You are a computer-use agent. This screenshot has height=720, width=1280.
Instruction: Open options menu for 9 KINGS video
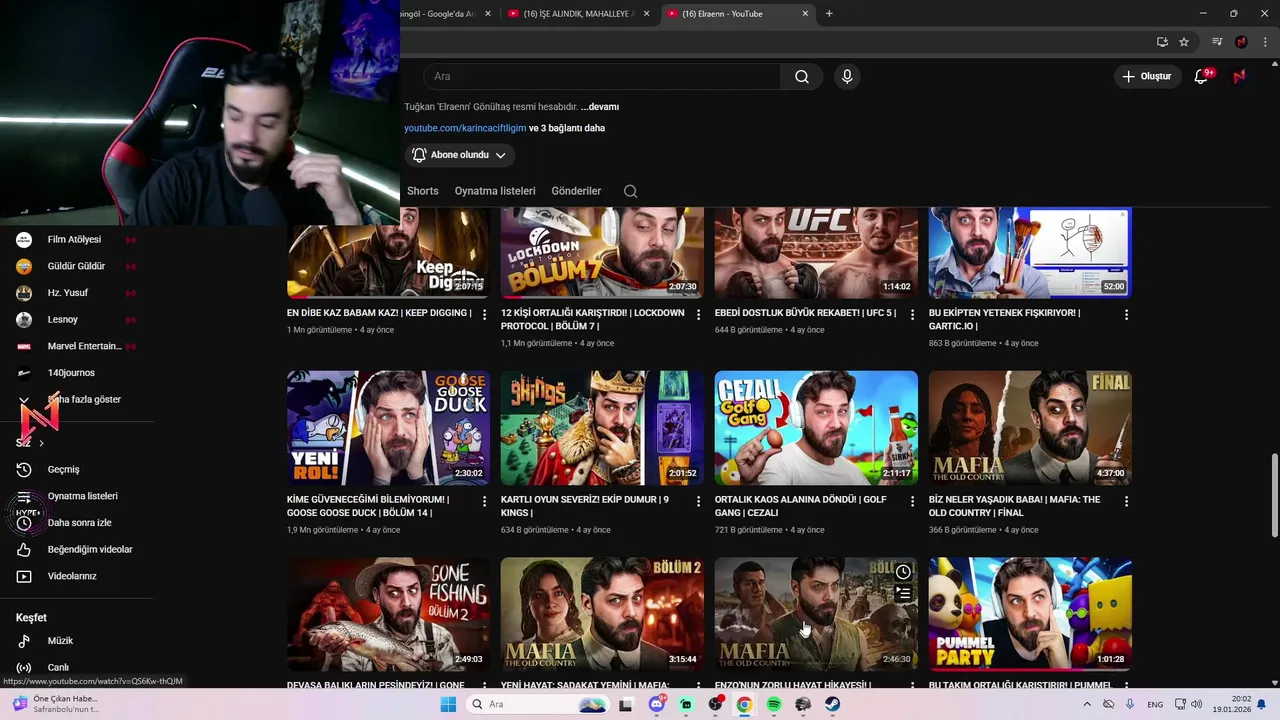tap(698, 501)
